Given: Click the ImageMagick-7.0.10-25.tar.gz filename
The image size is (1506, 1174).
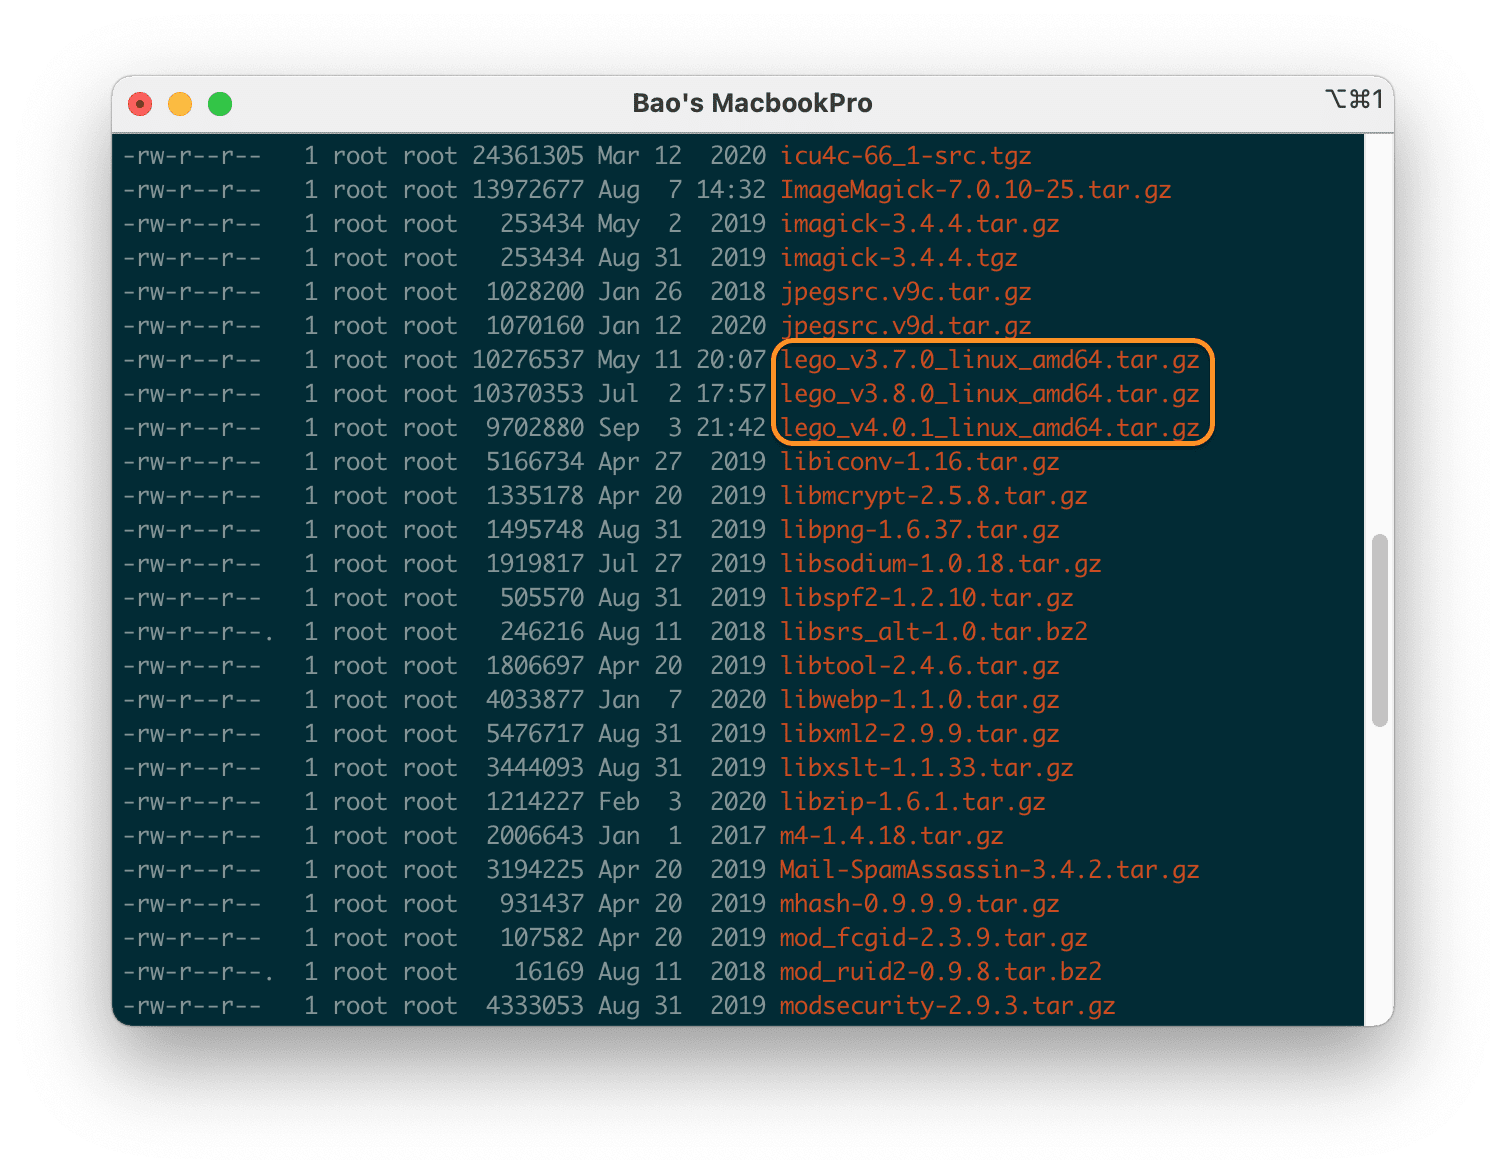Looking at the screenshot, I should [x=977, y=189].
